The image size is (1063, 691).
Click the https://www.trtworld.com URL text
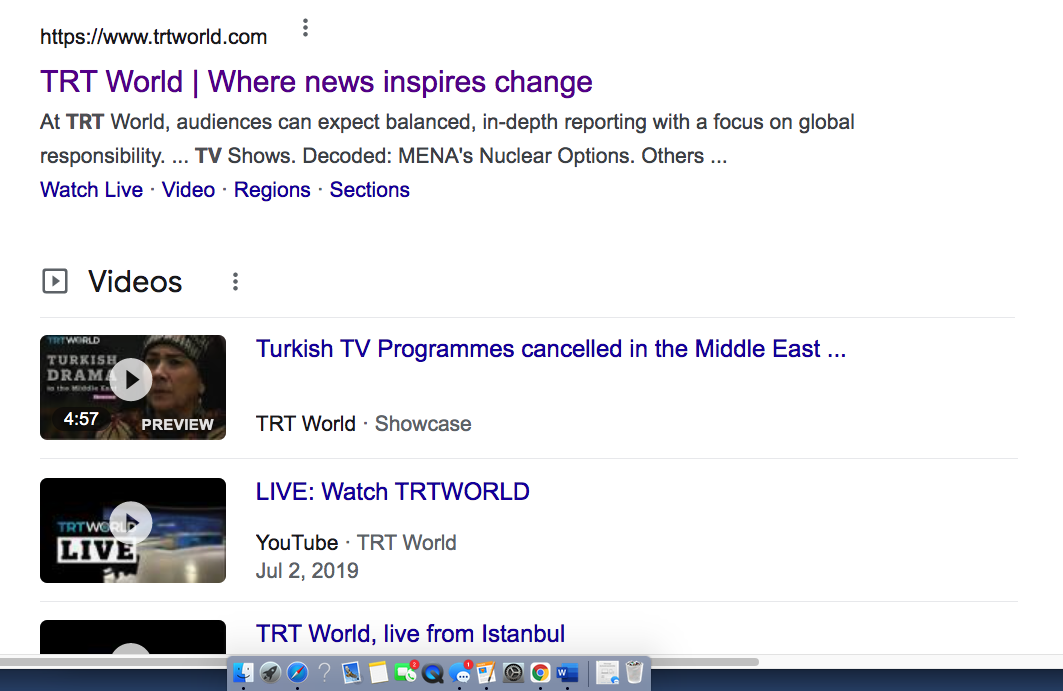[153, 37]
